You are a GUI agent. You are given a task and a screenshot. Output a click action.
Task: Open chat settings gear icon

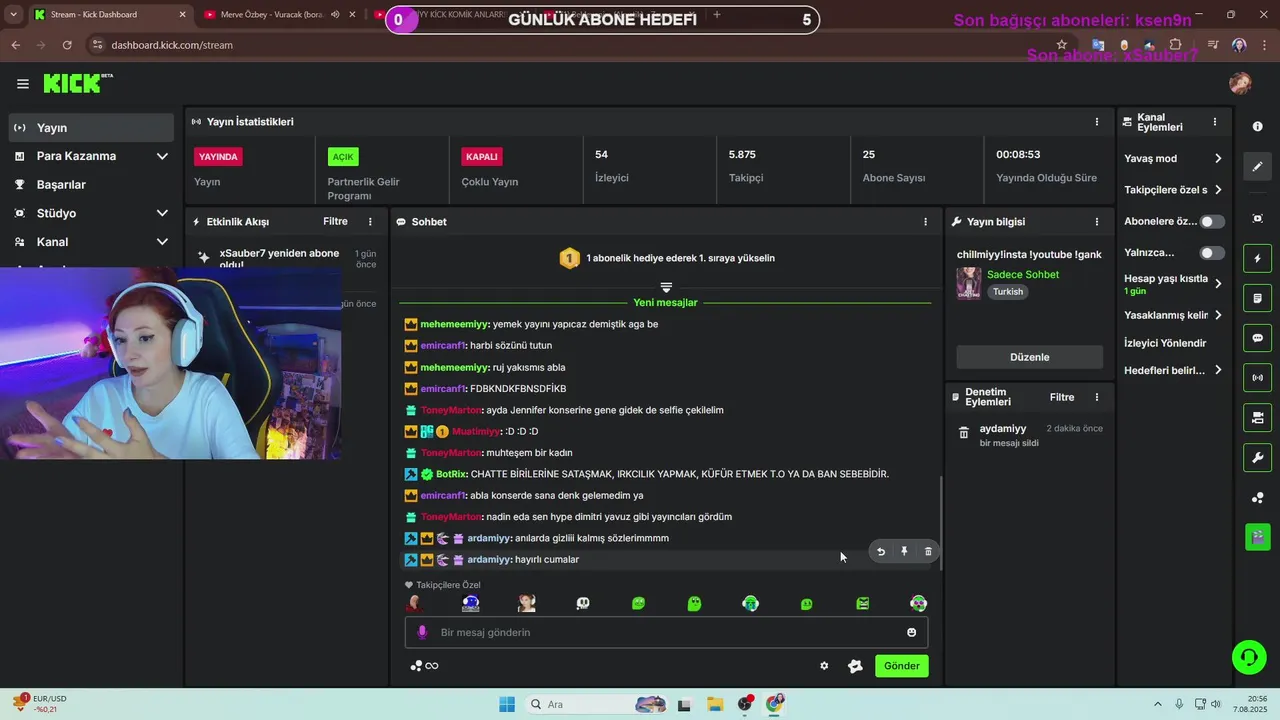824,666
